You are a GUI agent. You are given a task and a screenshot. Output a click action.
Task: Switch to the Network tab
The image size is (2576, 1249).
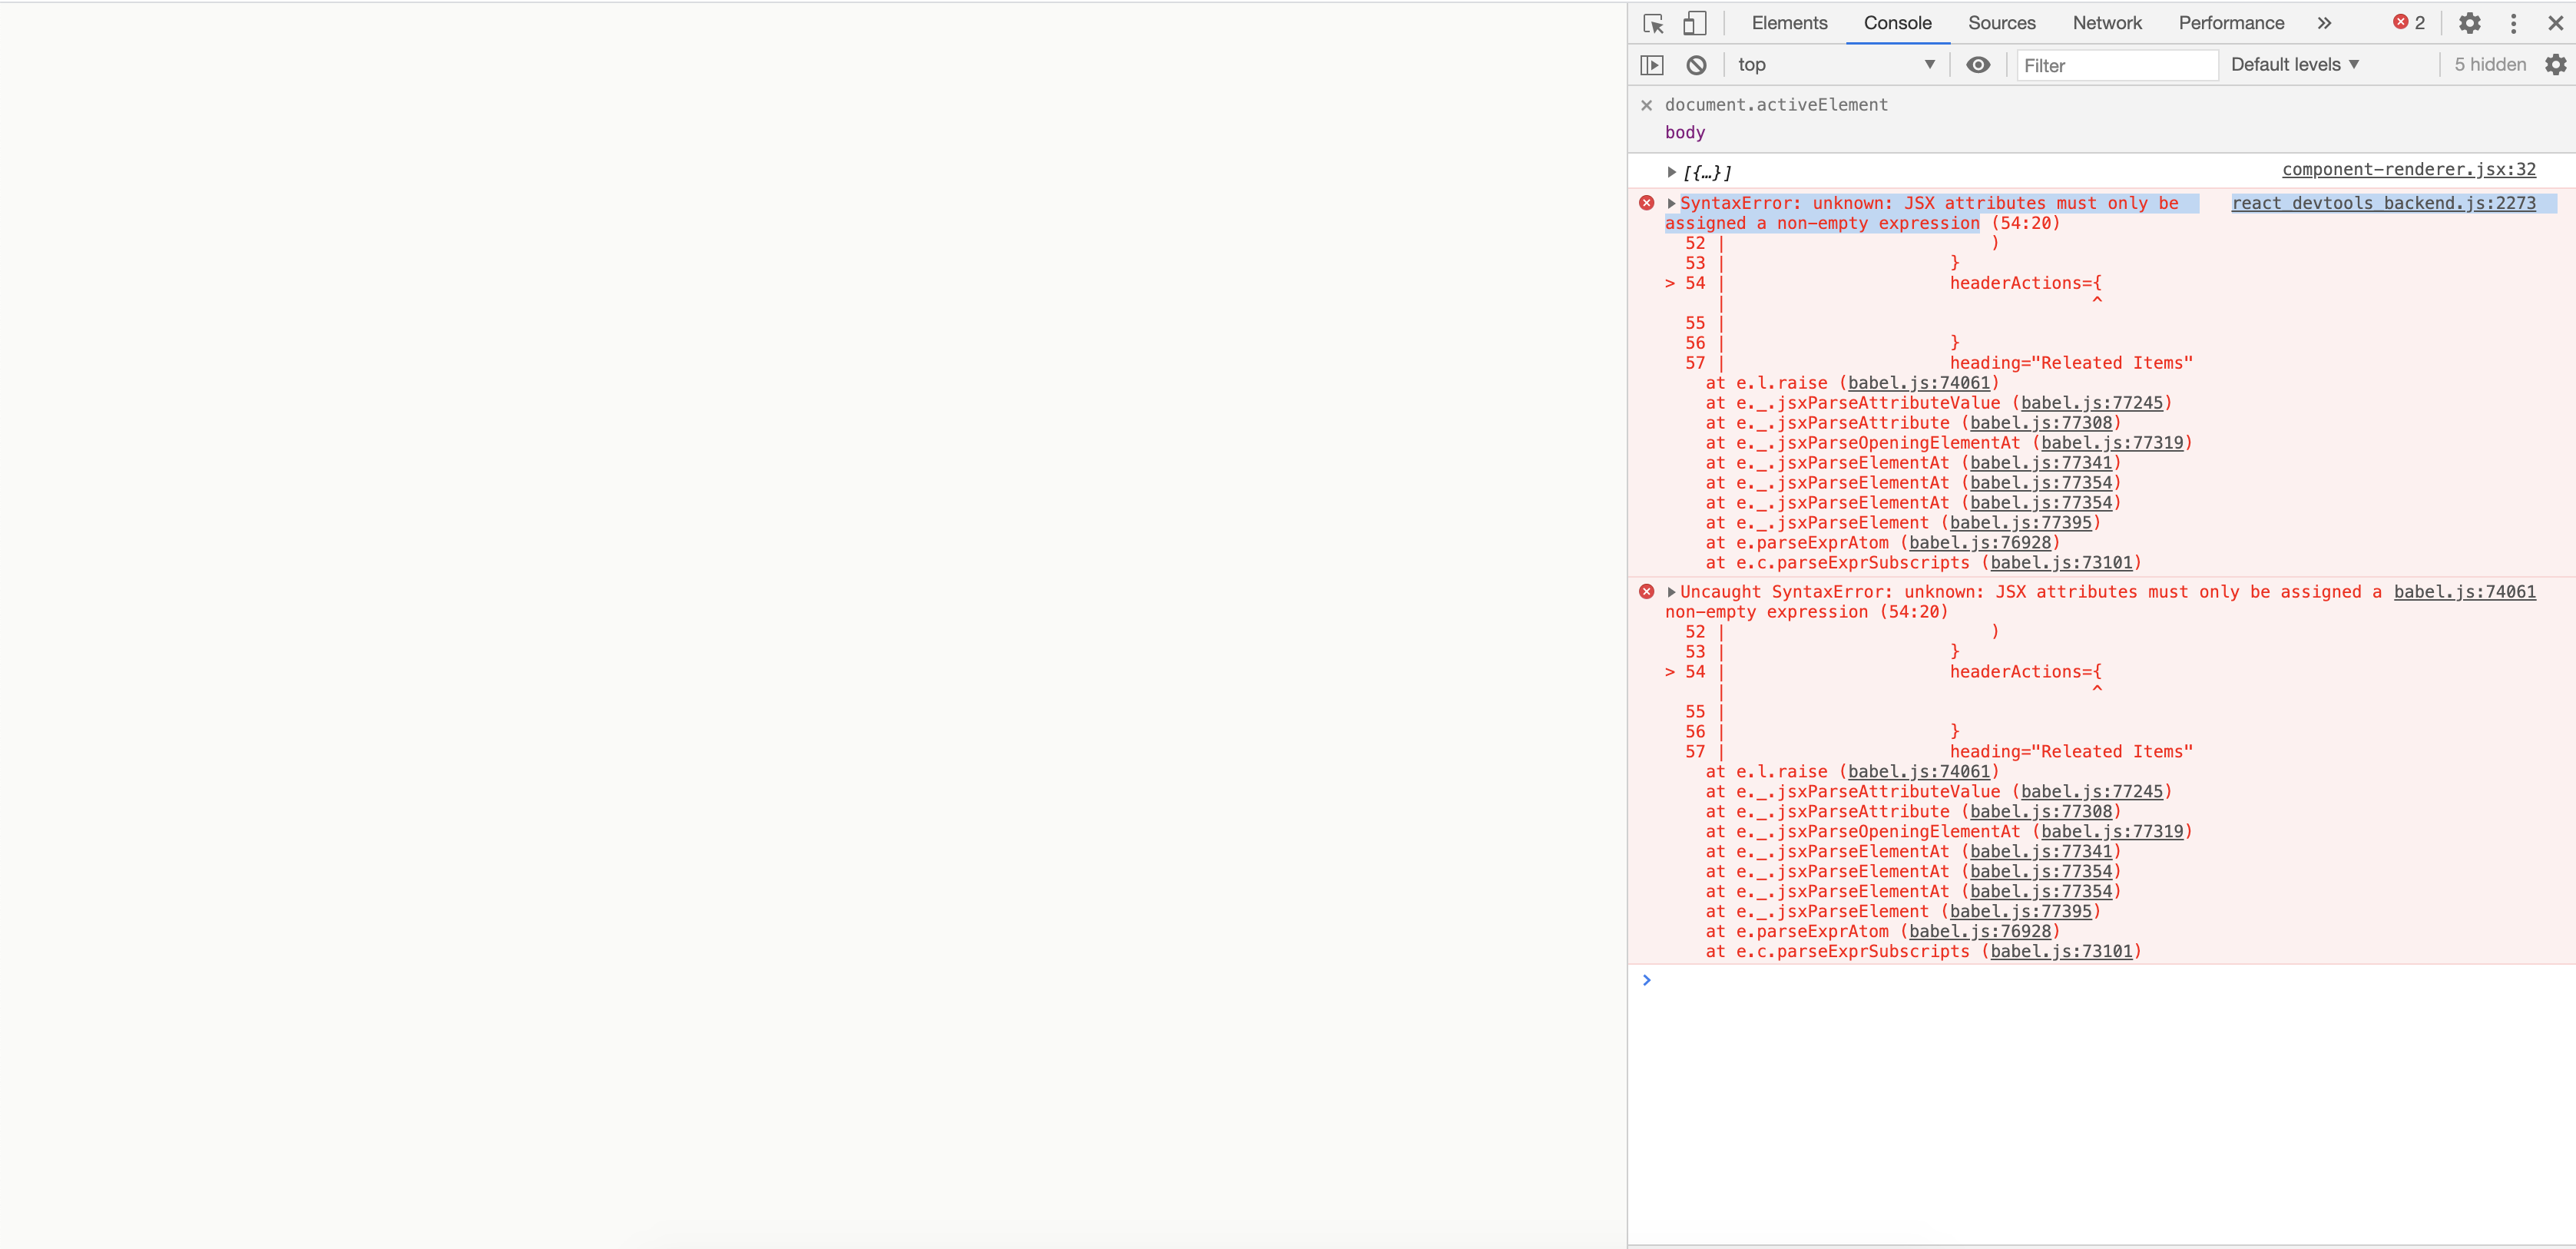click(2106, 23)
